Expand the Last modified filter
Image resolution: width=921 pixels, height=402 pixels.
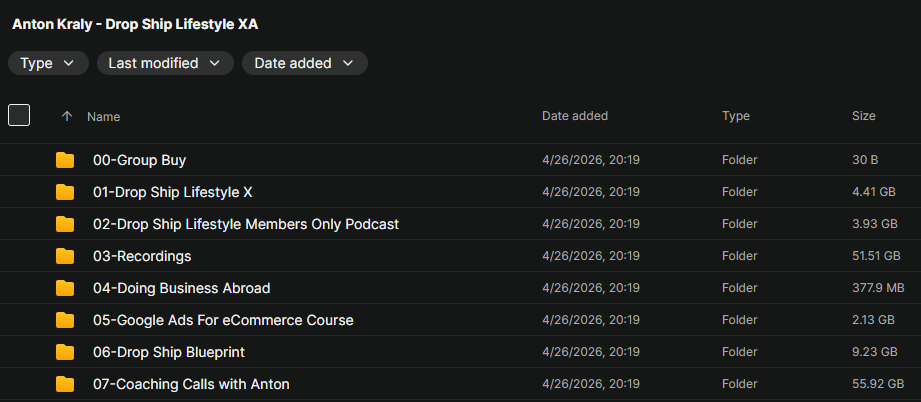[x=165, y=63]
